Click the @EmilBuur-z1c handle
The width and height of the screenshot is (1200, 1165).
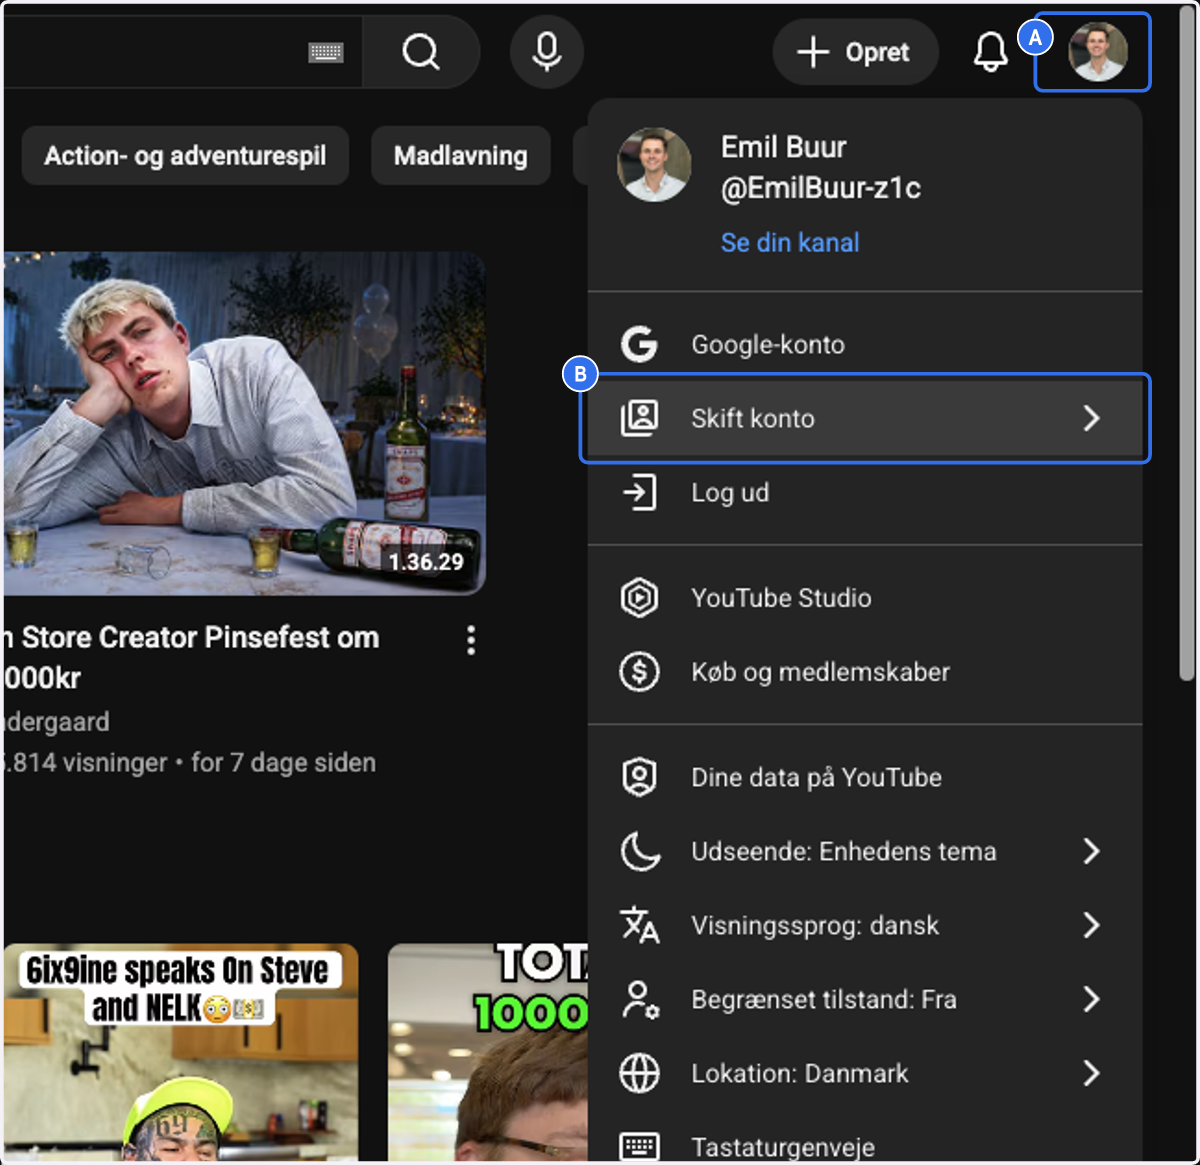(x=821, y=188)
